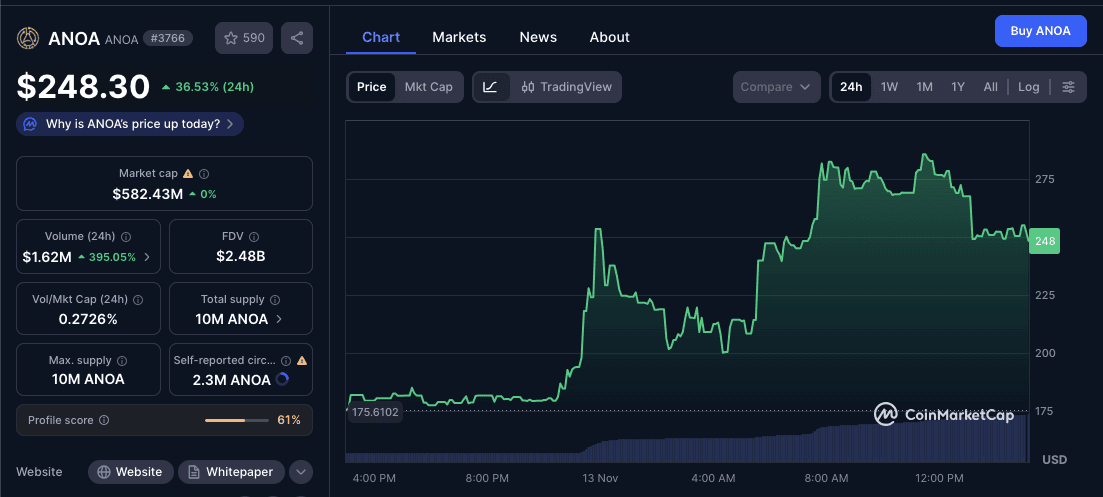Show Volume (24h) info tooltip icon
This screenshot has height=497, width=1103.
(x=128, y=237)
